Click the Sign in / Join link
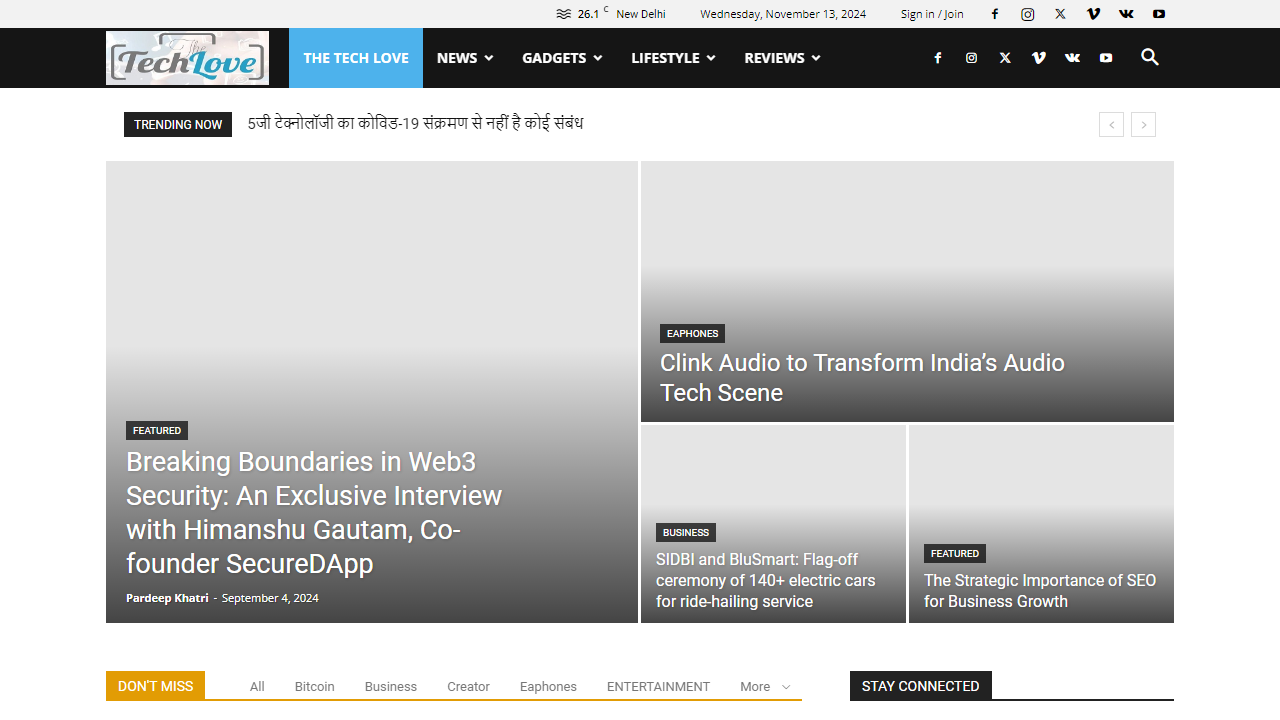 932,14
